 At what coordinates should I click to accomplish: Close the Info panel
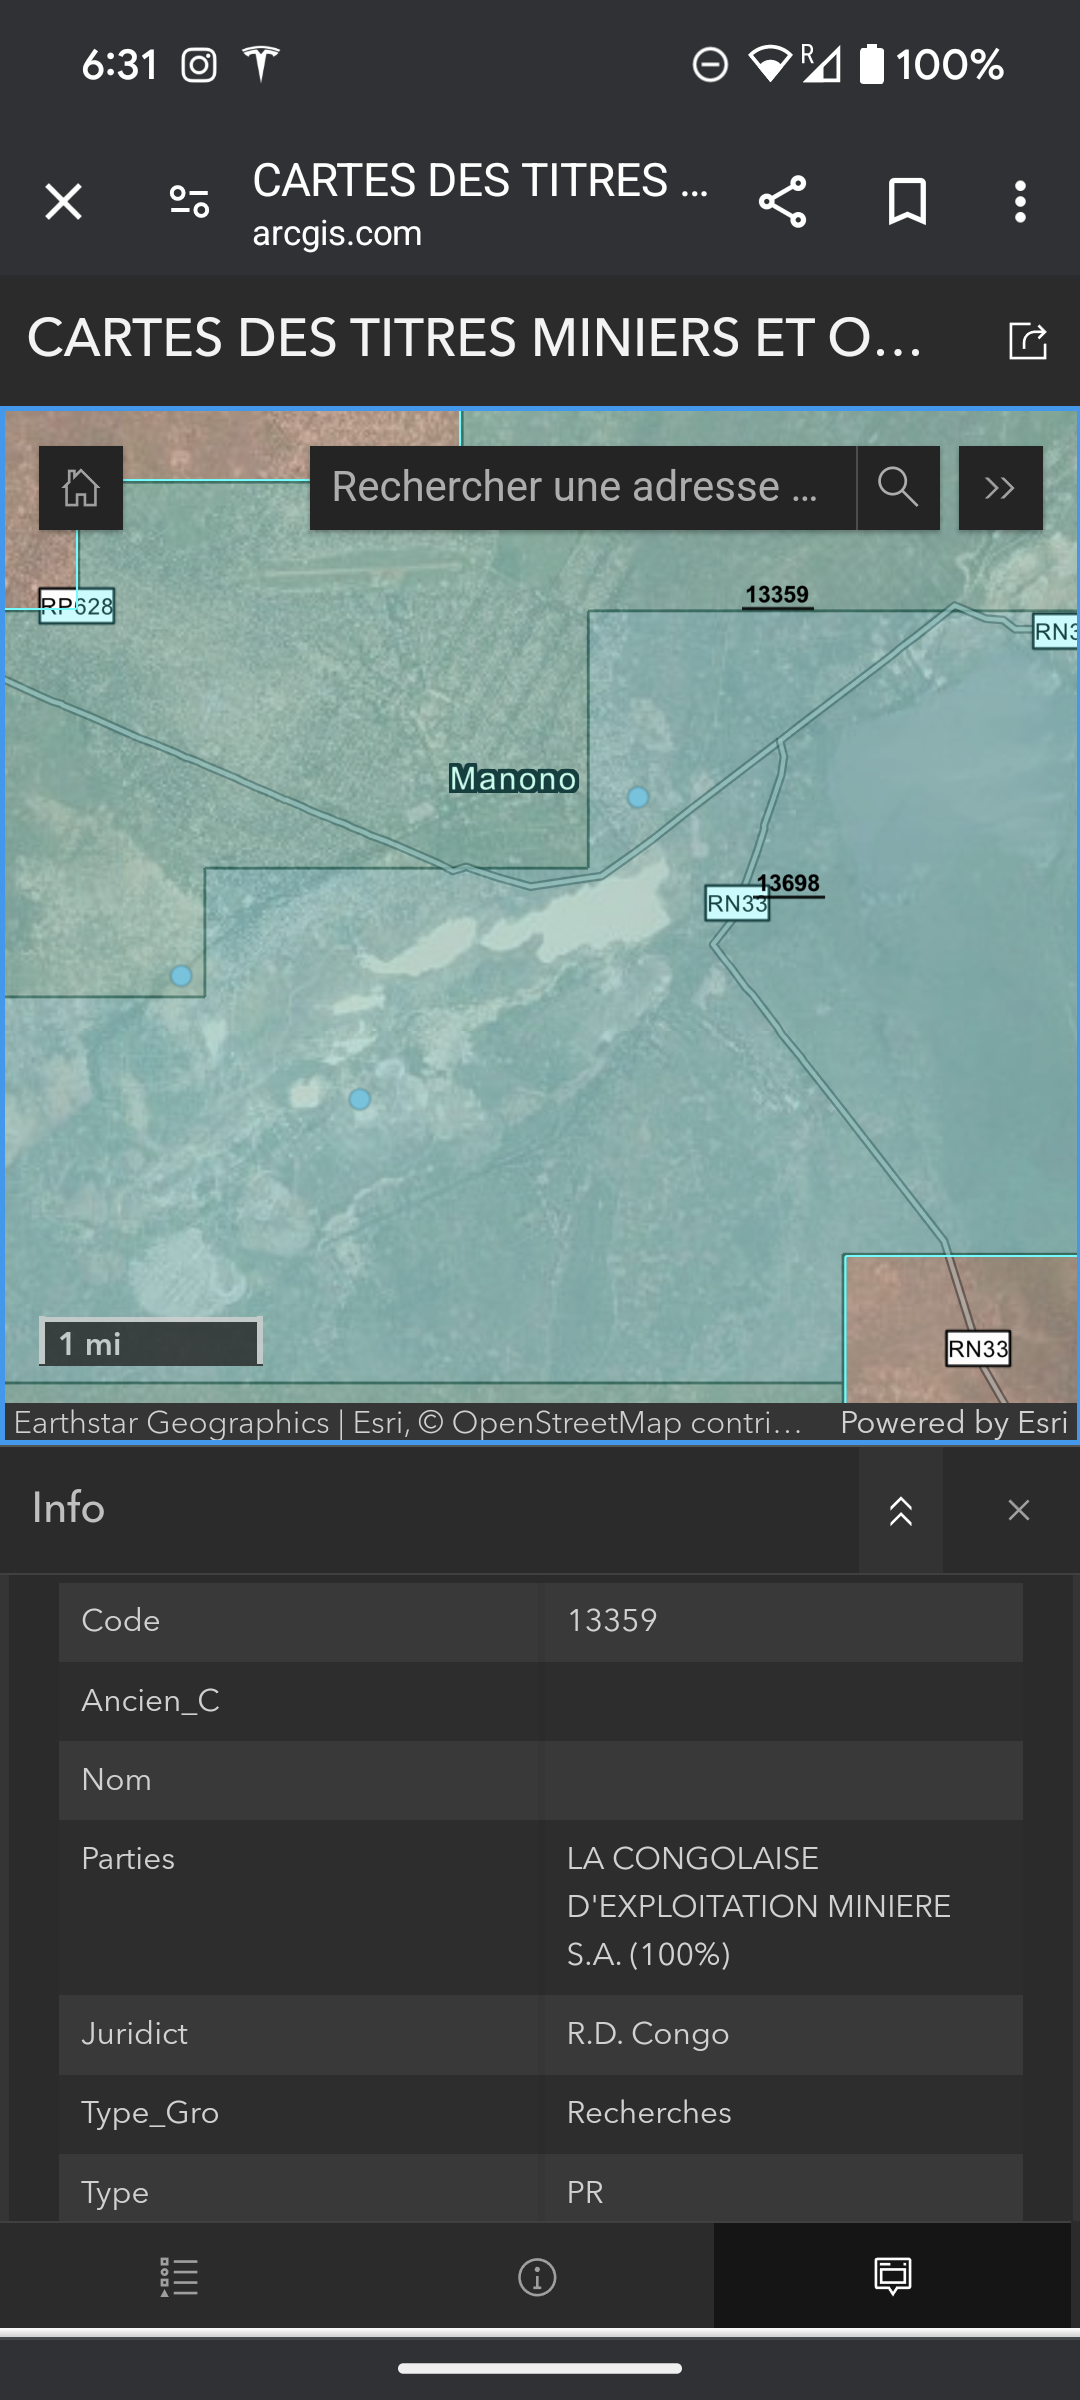pos(1018,1510)
